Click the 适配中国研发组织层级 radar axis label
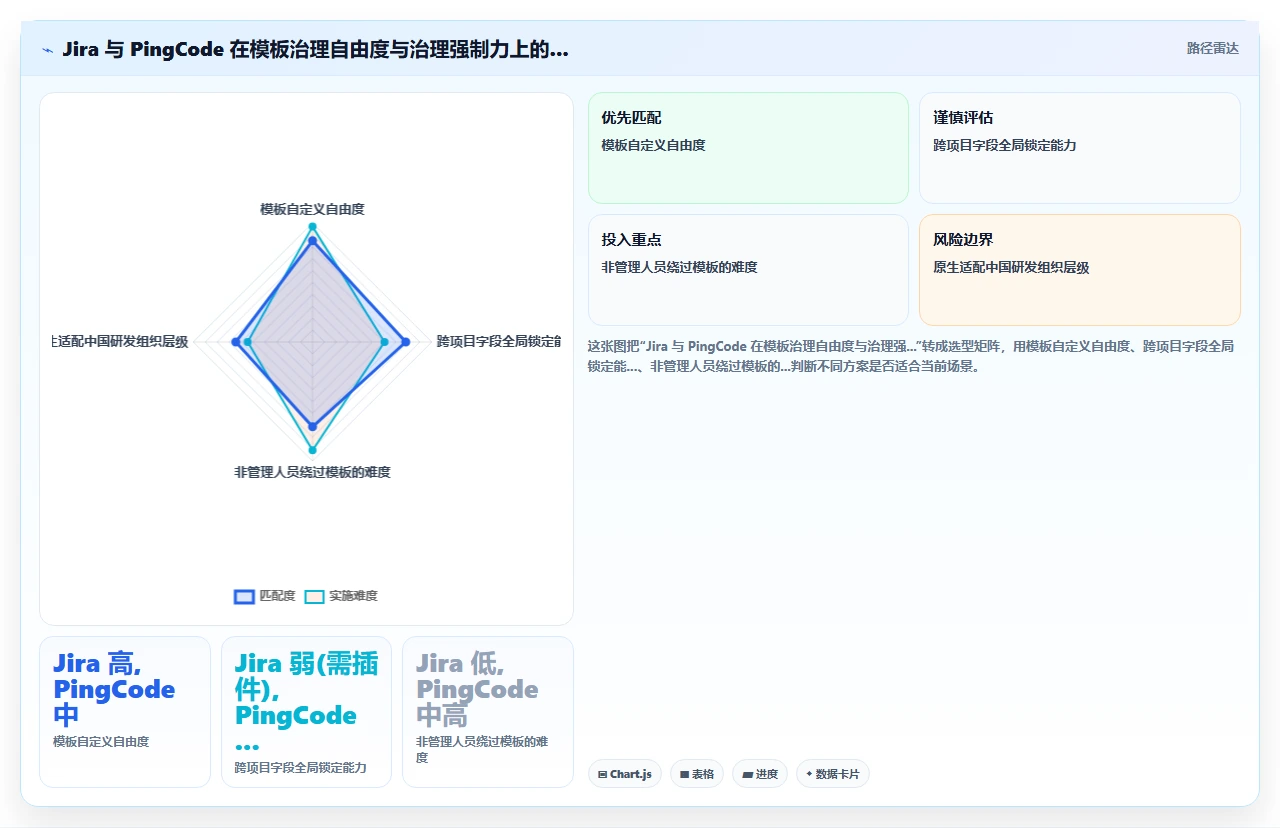The image size is (1280, 828). [120, 341]
